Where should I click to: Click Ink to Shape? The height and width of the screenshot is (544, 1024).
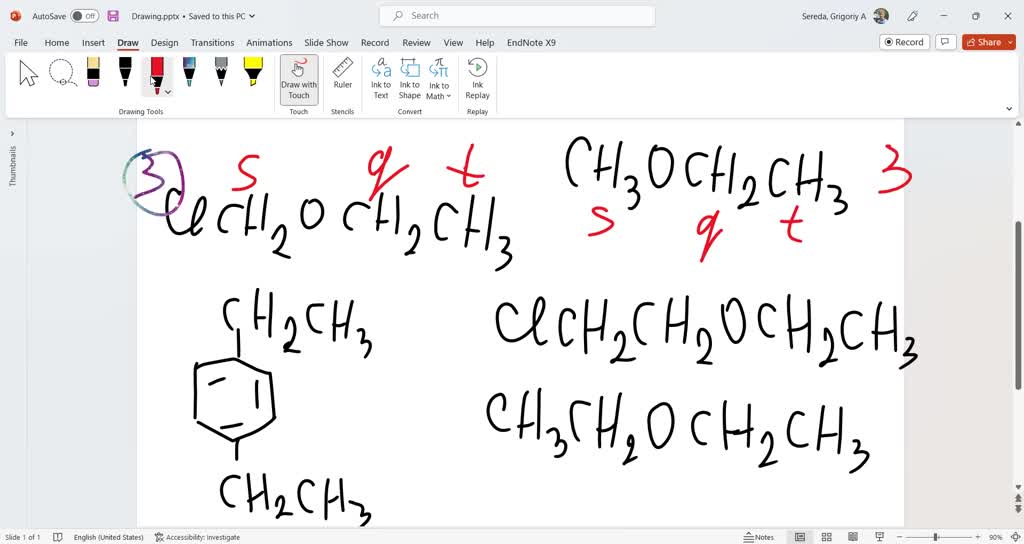coord(410,78)
